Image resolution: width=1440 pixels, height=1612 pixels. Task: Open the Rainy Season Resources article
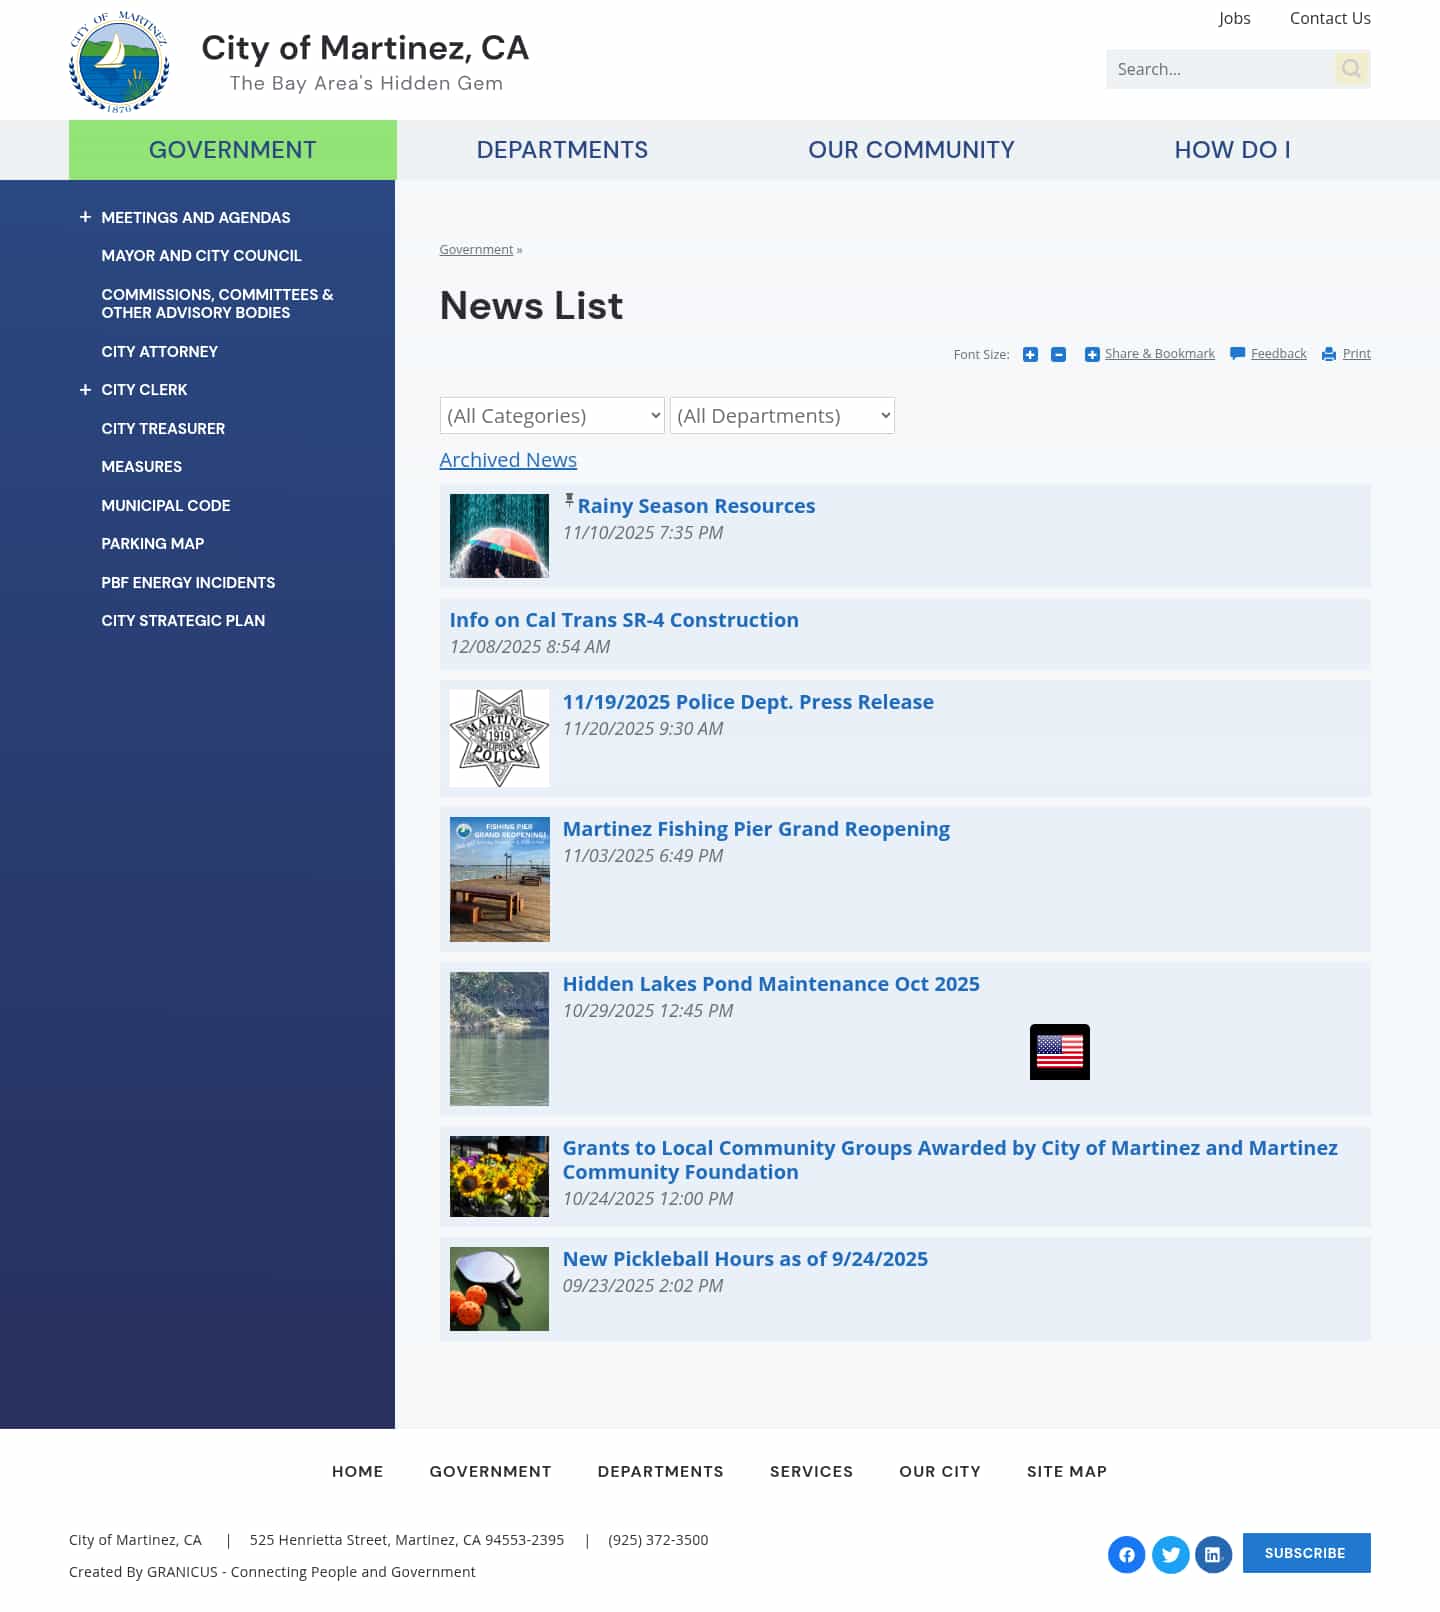click(696, 506)
